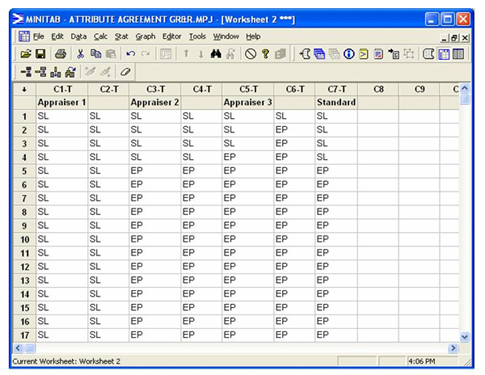Click the Minitab worksheet icon beside File
This screenshot has height=375, width=485.
tap(24, 36)
